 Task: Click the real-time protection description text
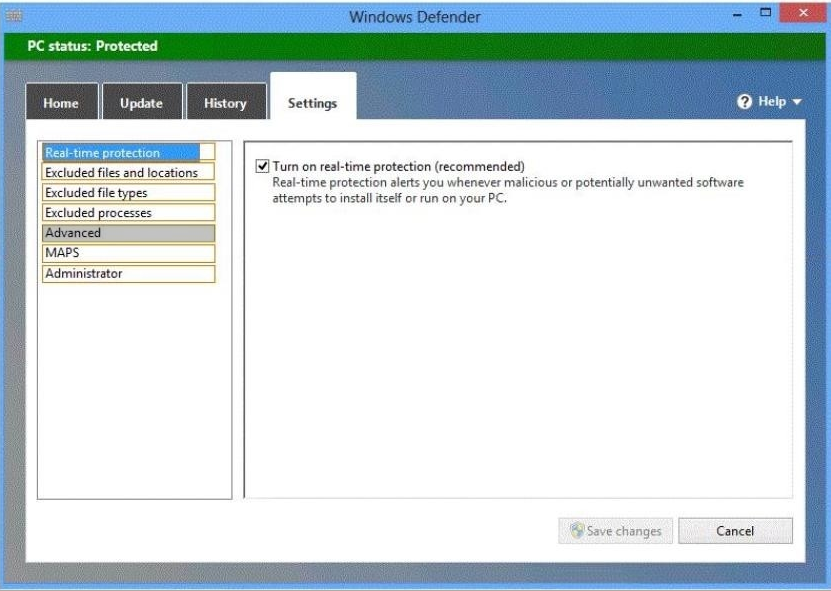tap(508, 190)
